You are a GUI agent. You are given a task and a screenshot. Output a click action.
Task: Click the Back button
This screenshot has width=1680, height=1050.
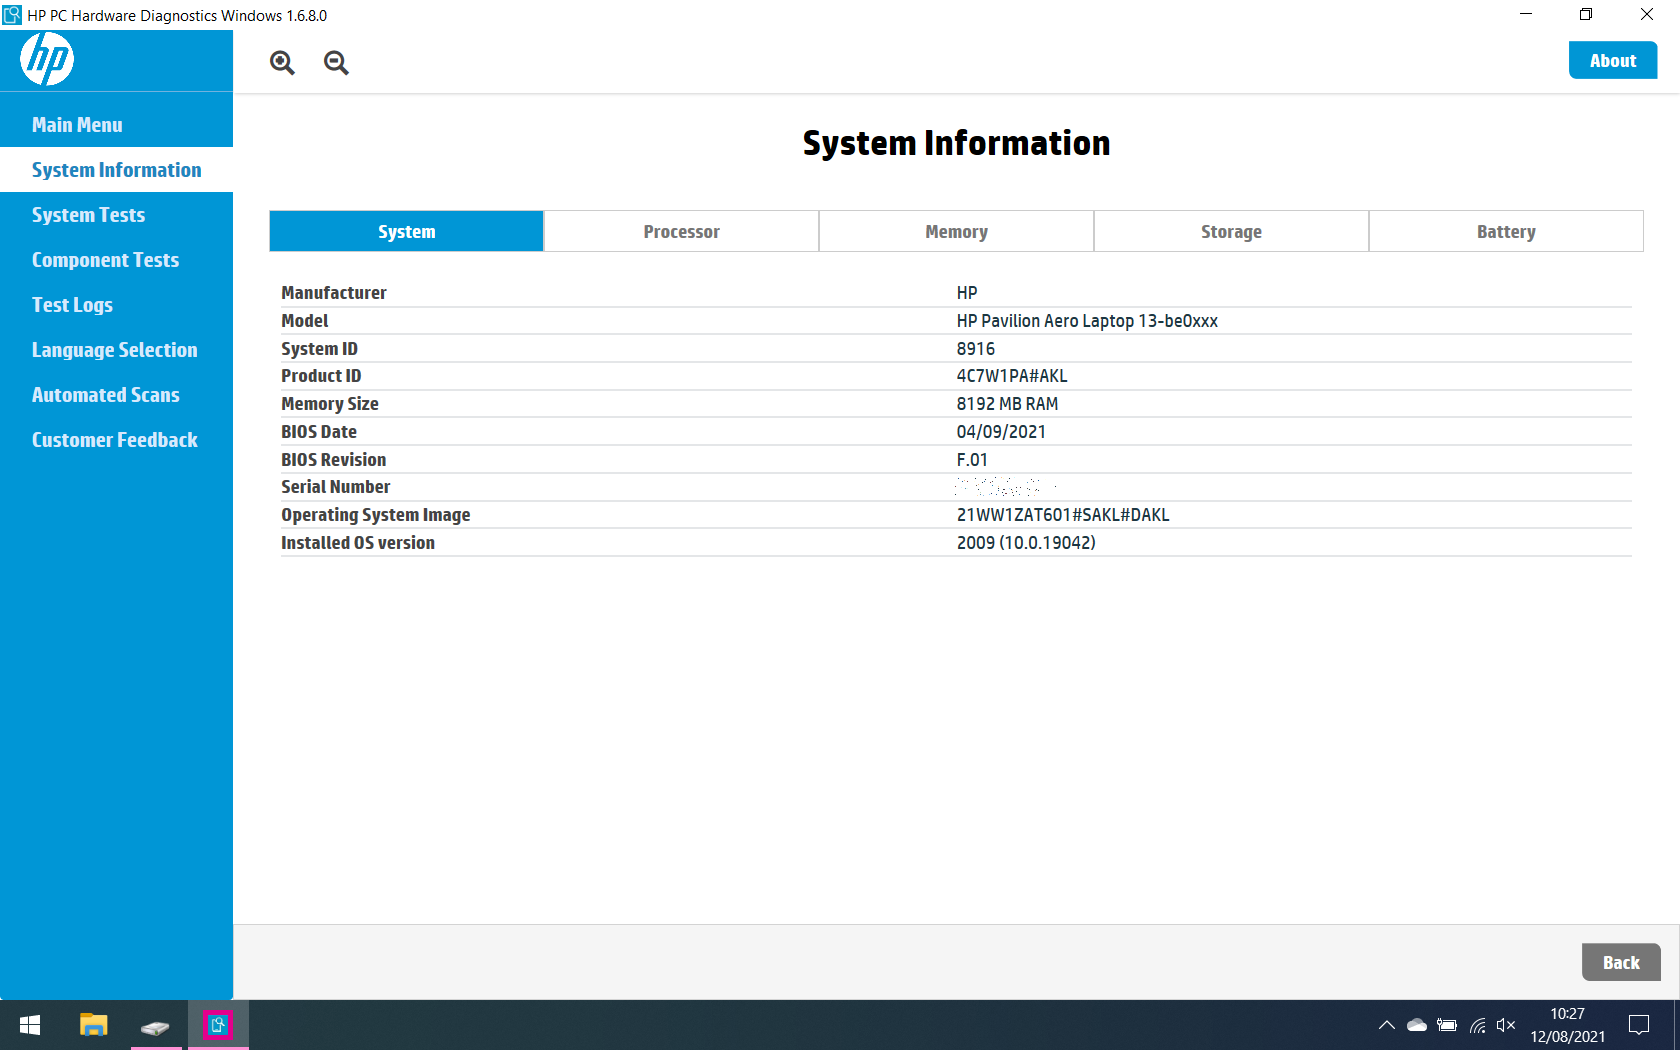1621,962
